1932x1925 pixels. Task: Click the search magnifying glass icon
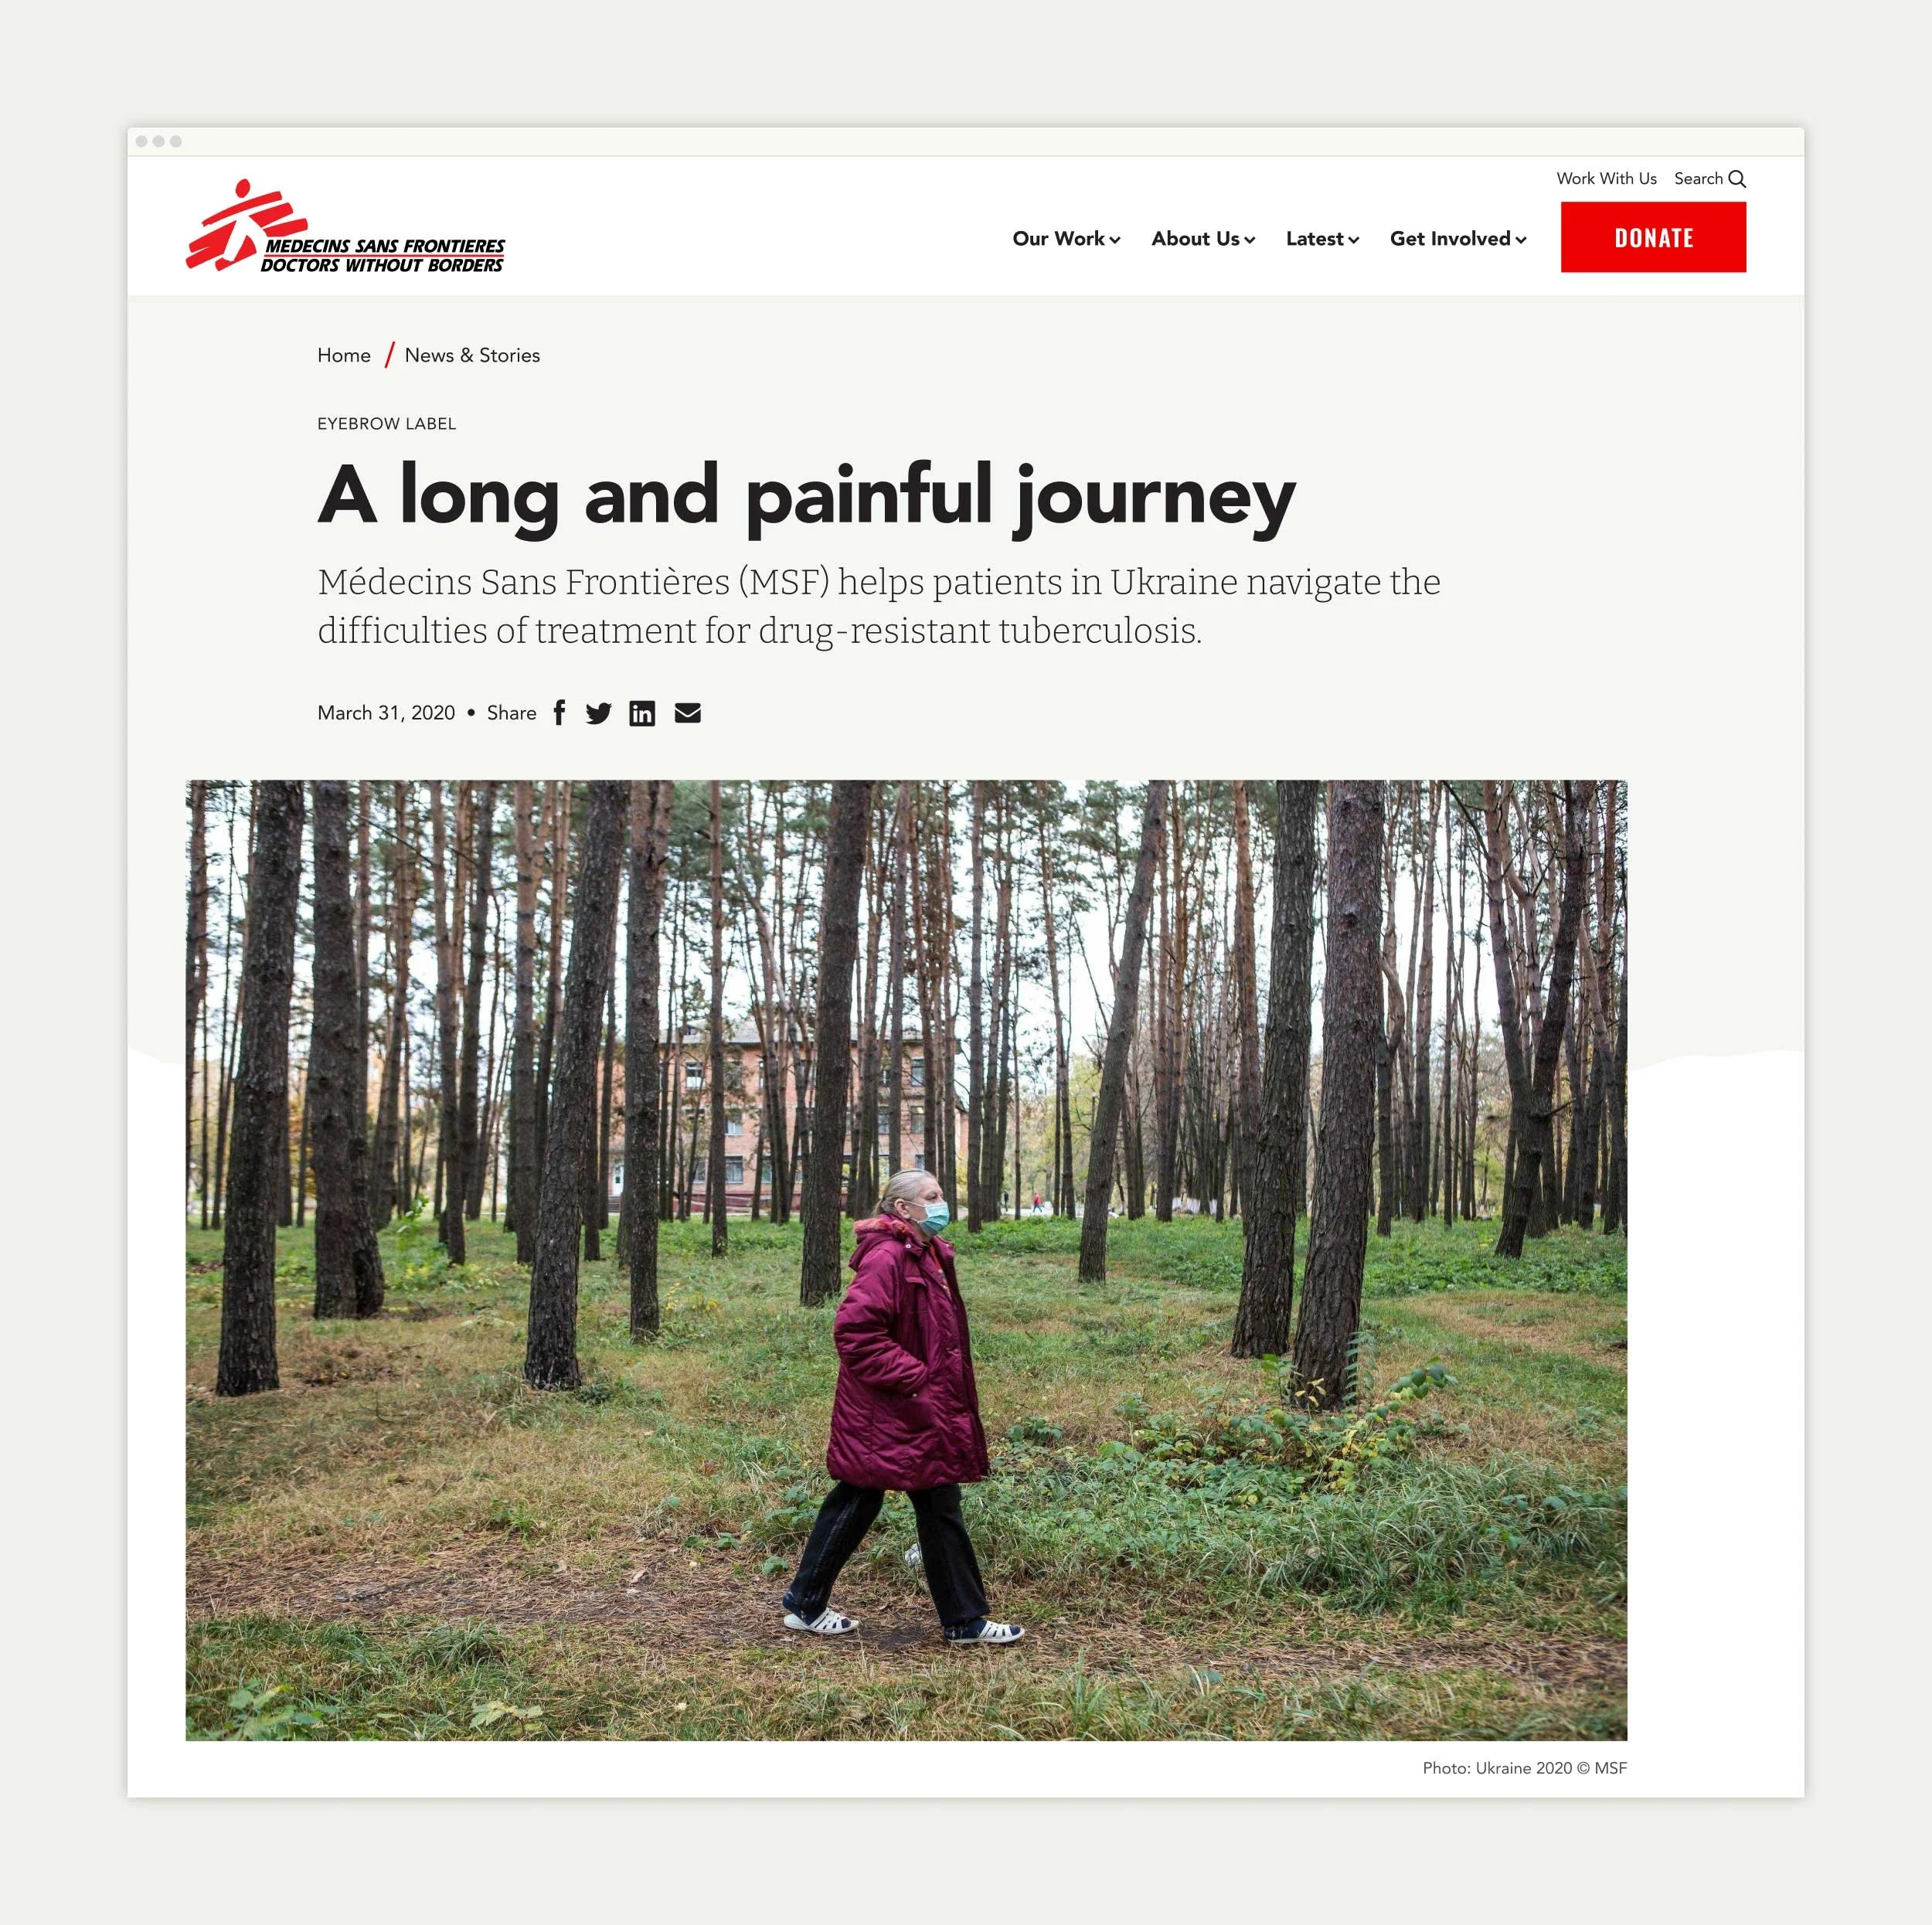[1737, 179]
